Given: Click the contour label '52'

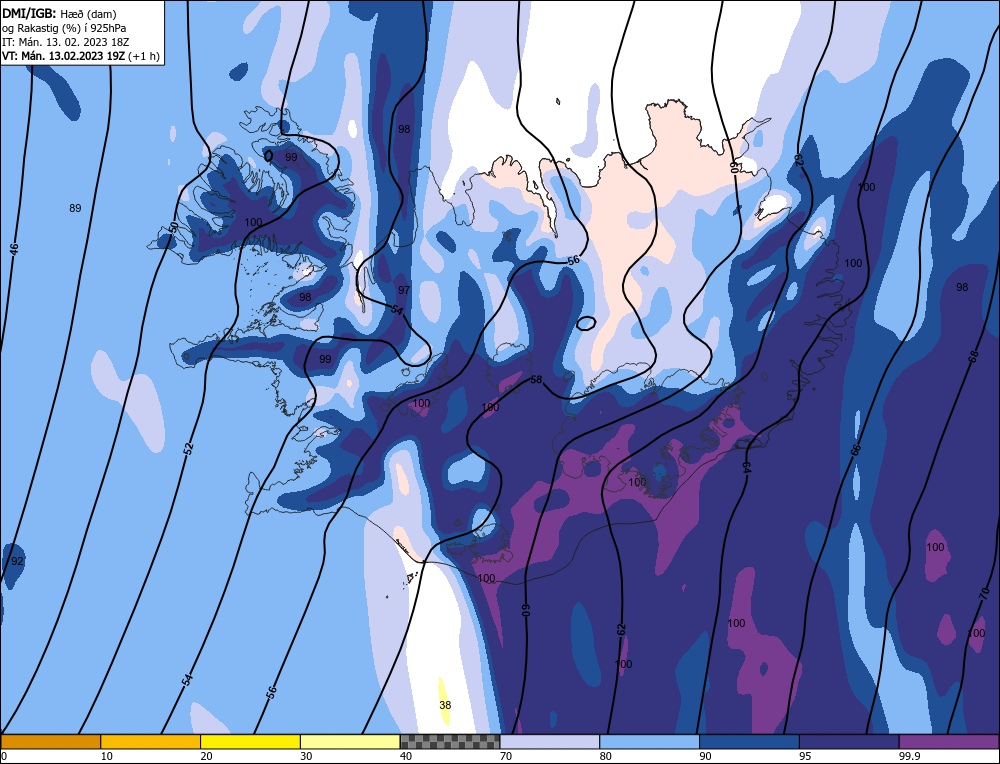Looking at the screenshot, I should click(x=188, y=448).
